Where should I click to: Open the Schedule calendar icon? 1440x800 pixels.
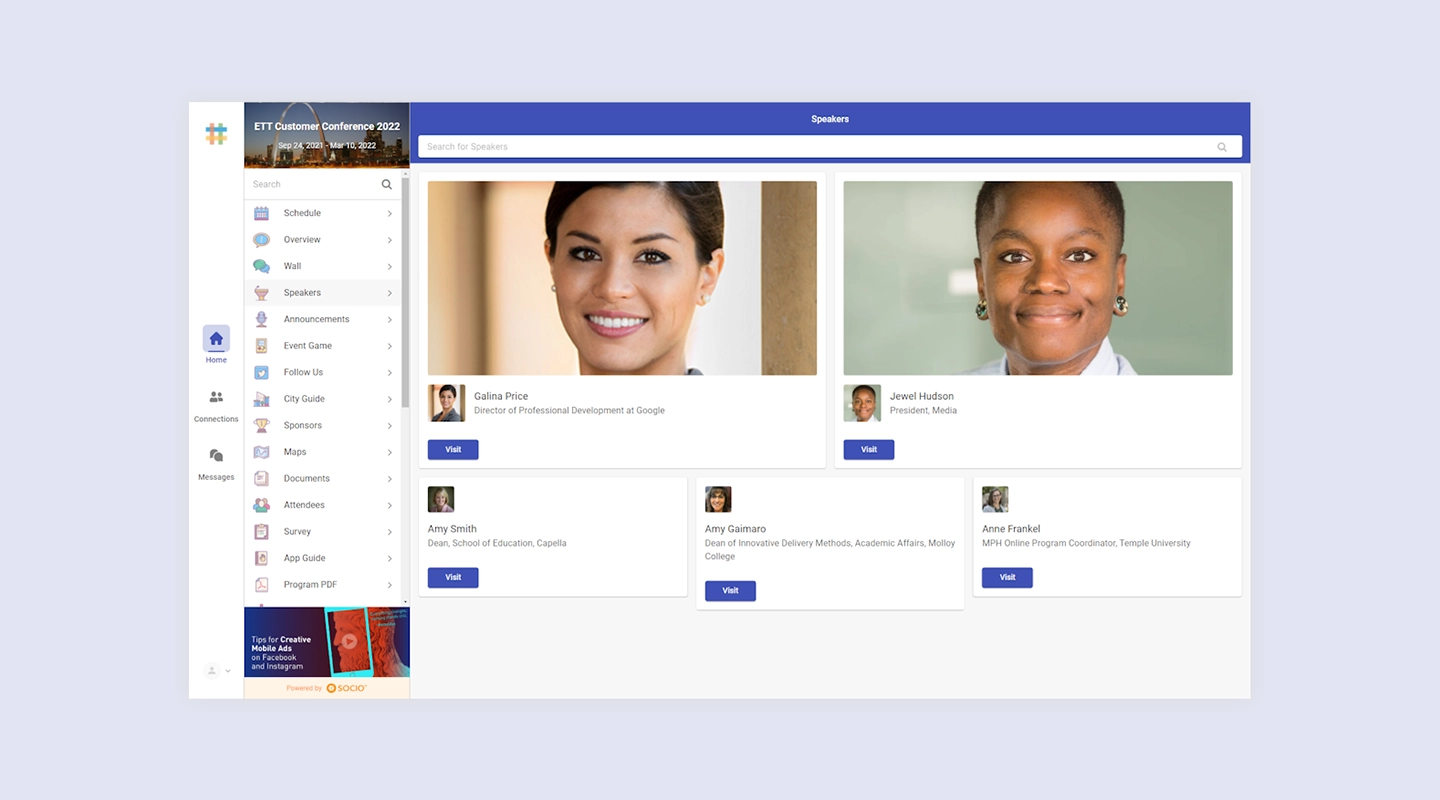(x=263, y=213)
